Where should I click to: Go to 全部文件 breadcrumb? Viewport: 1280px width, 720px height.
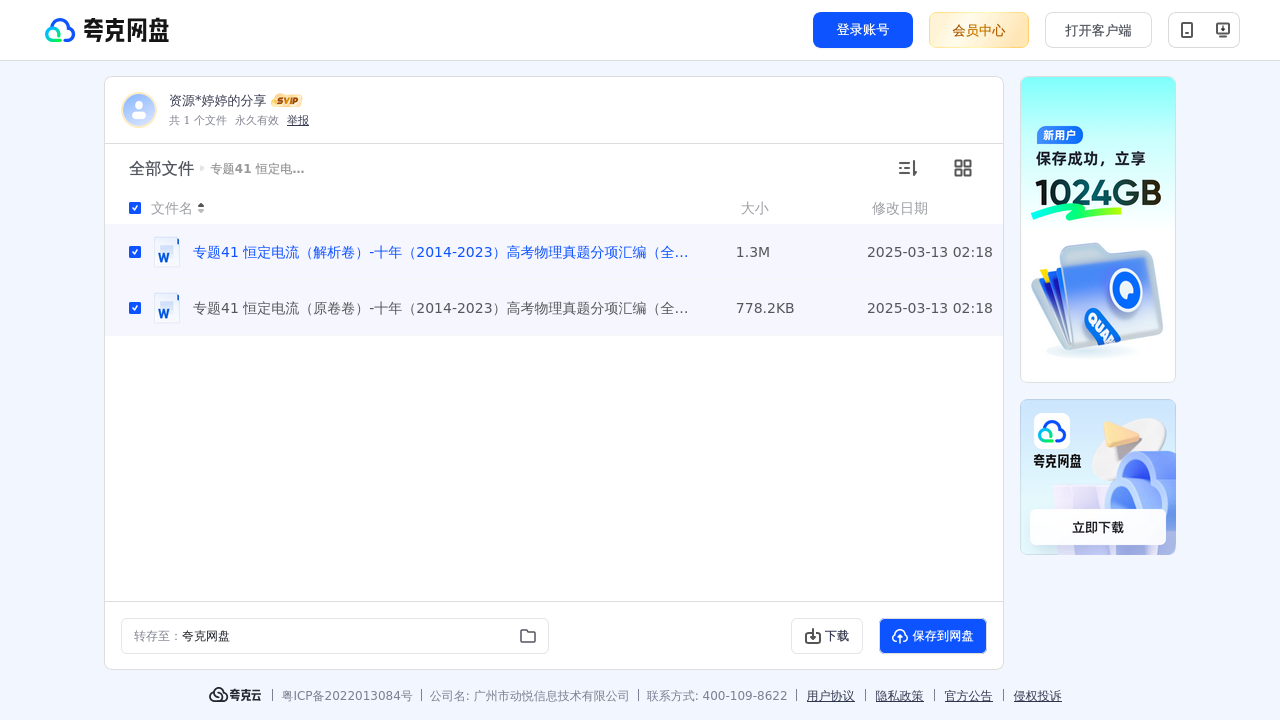[161, 169]
